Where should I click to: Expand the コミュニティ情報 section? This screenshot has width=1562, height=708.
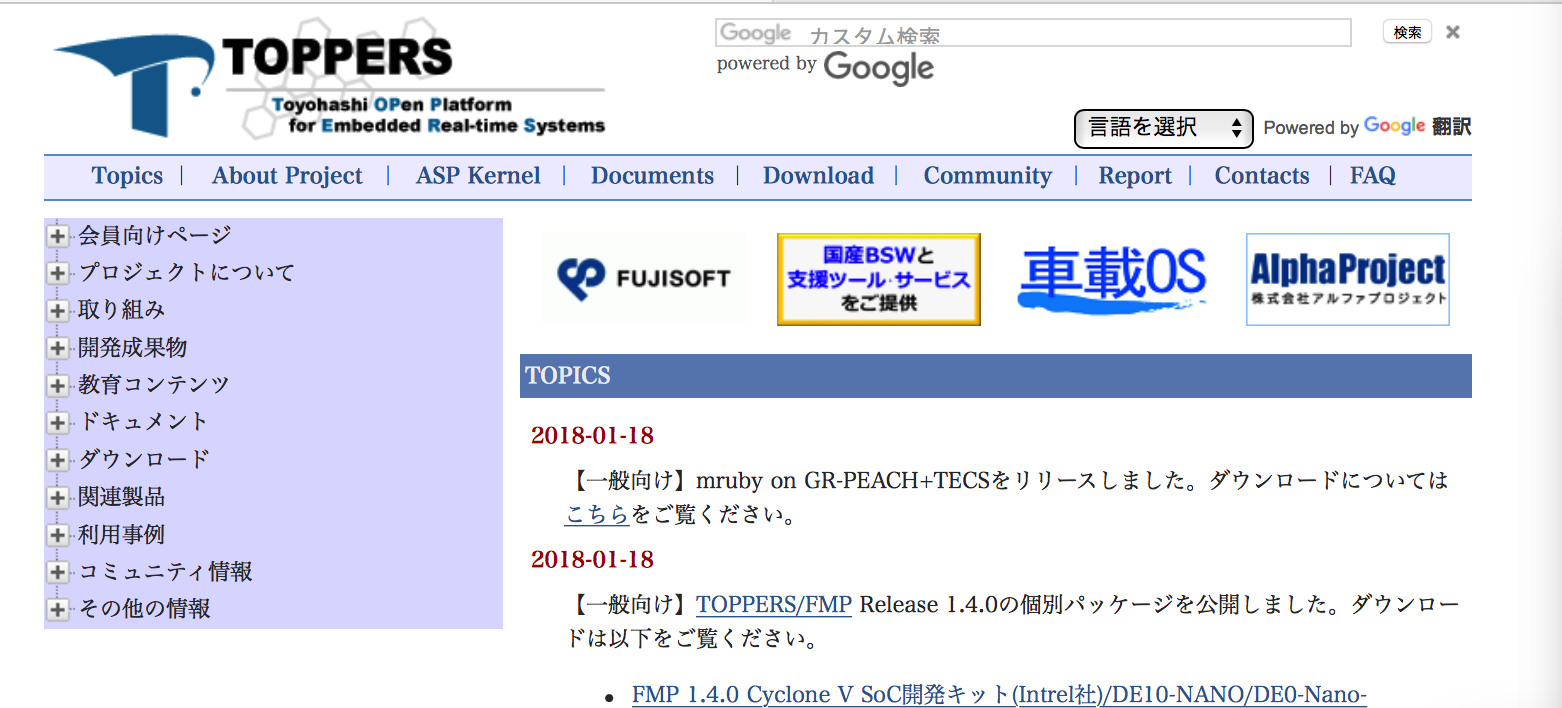(x=57, y=571)
